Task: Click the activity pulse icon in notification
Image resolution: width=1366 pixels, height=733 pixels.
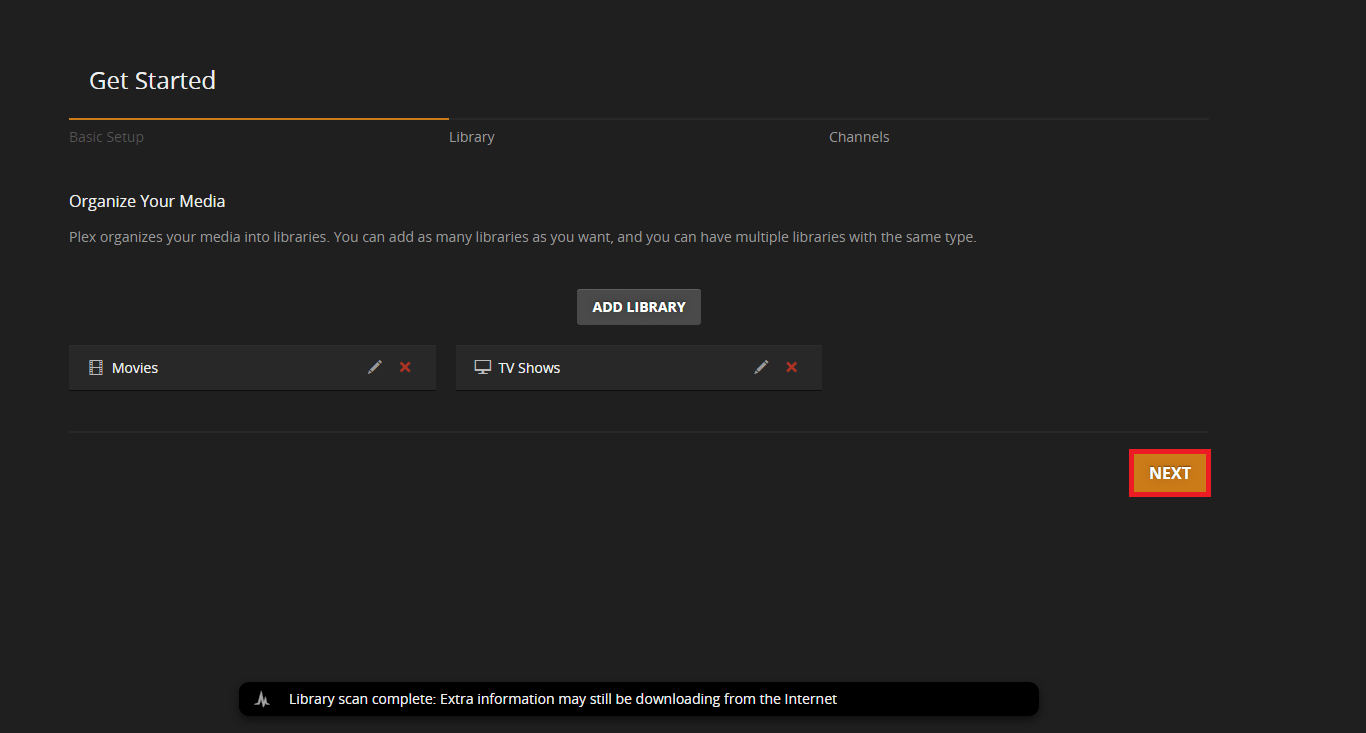Action: (262, 699)
